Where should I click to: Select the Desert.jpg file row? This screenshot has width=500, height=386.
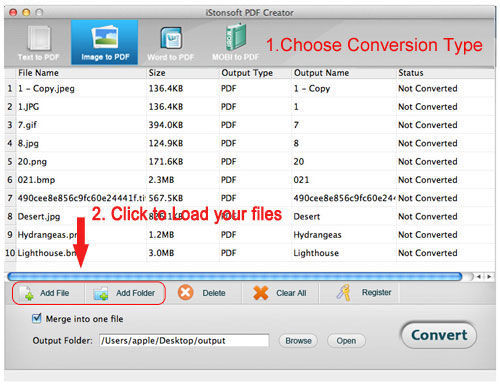[x=249, y=217]
